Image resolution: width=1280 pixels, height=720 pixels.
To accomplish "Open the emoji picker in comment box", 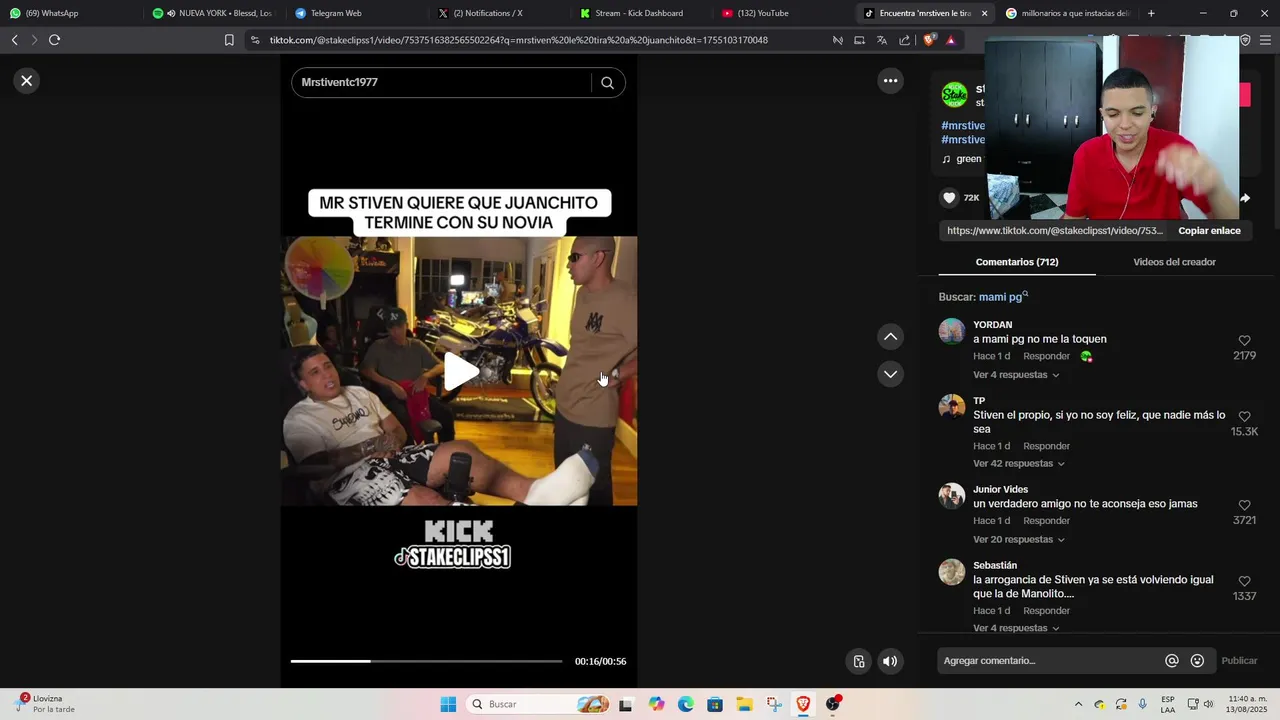I will [x=1197, y=661].
